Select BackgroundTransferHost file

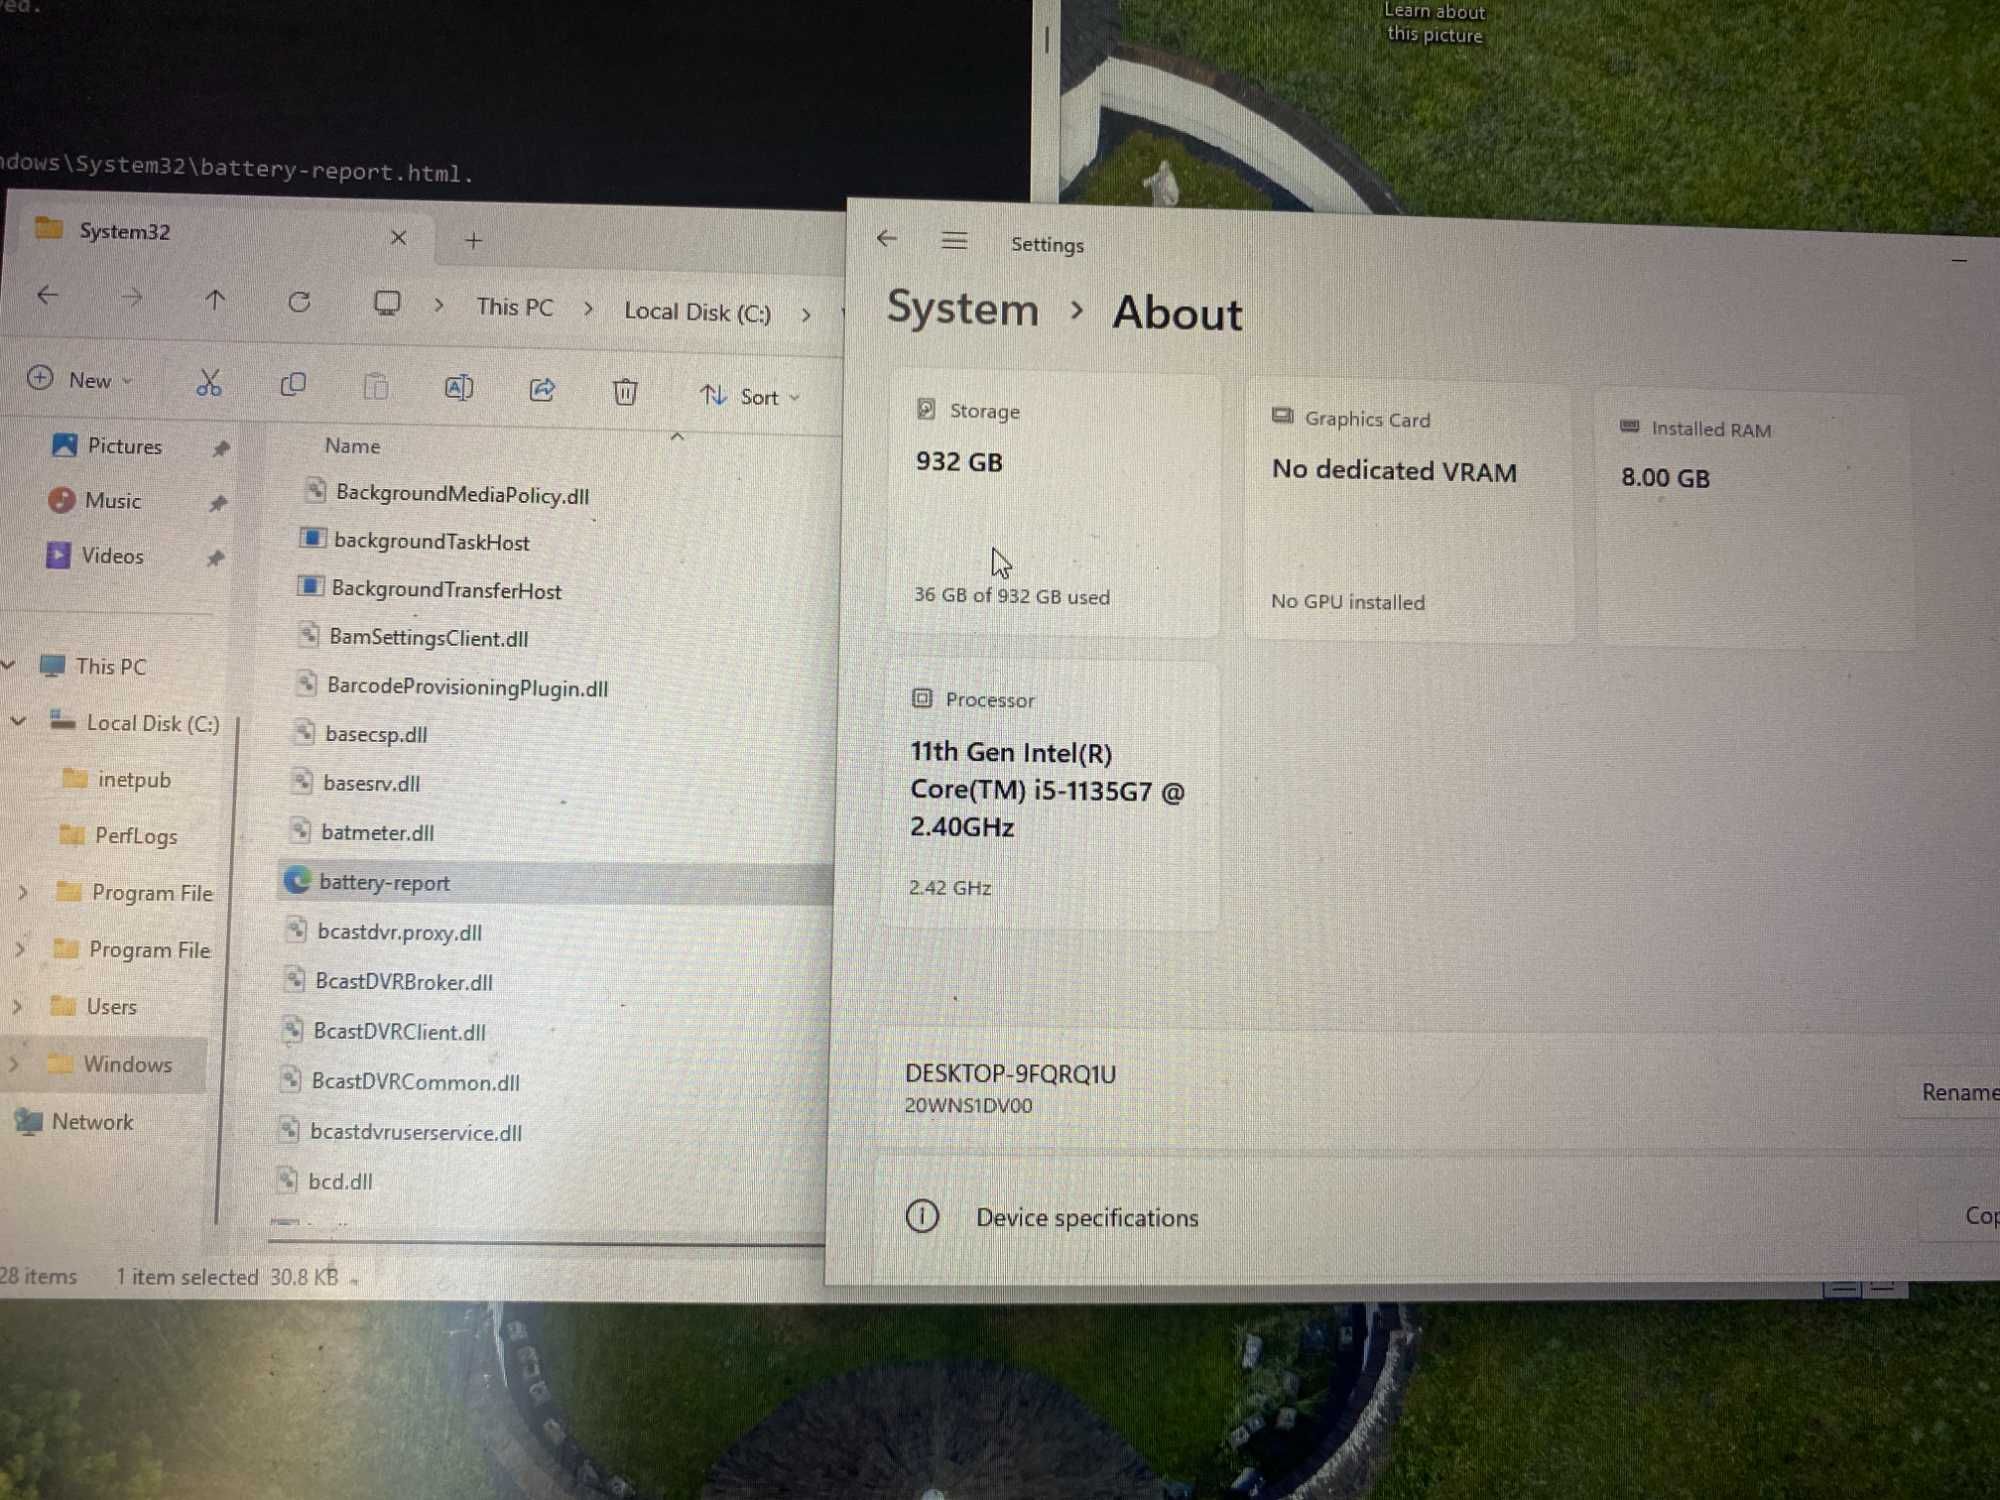tap(446, 589)
